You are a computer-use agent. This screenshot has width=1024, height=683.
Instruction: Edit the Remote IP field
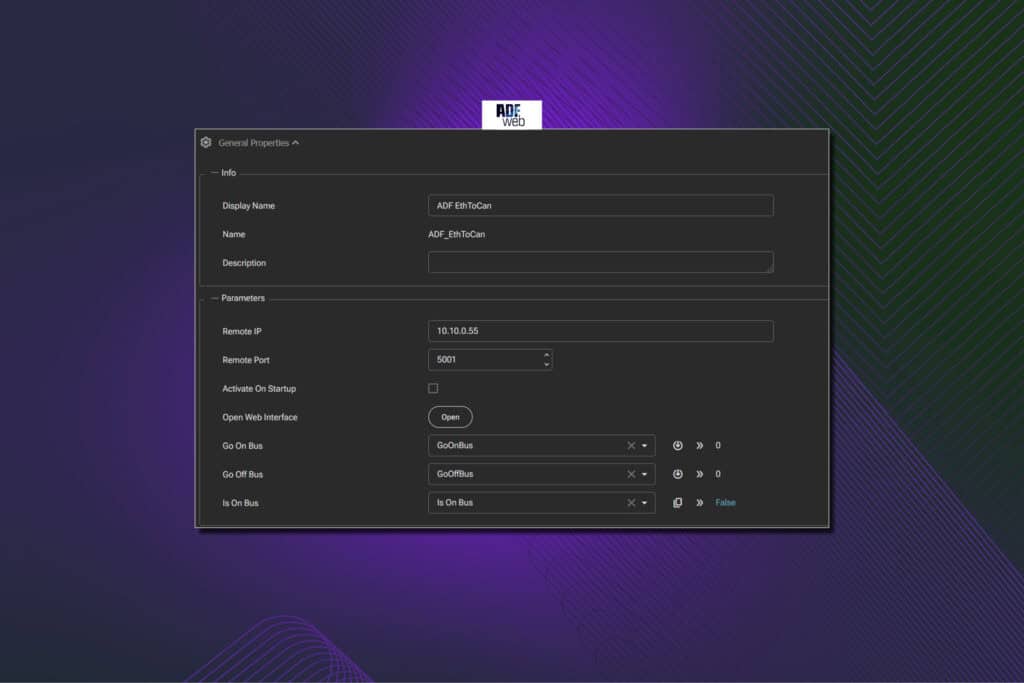600,331
